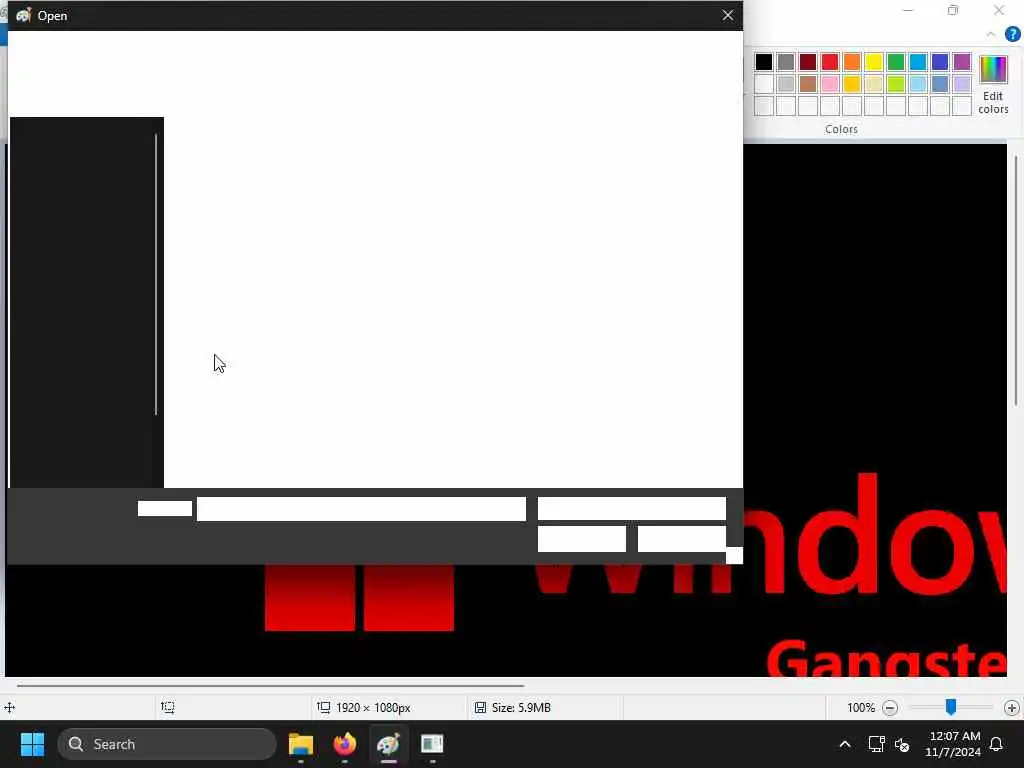Select the white color swatch
1024x768 pixels.
click(763, 84)
